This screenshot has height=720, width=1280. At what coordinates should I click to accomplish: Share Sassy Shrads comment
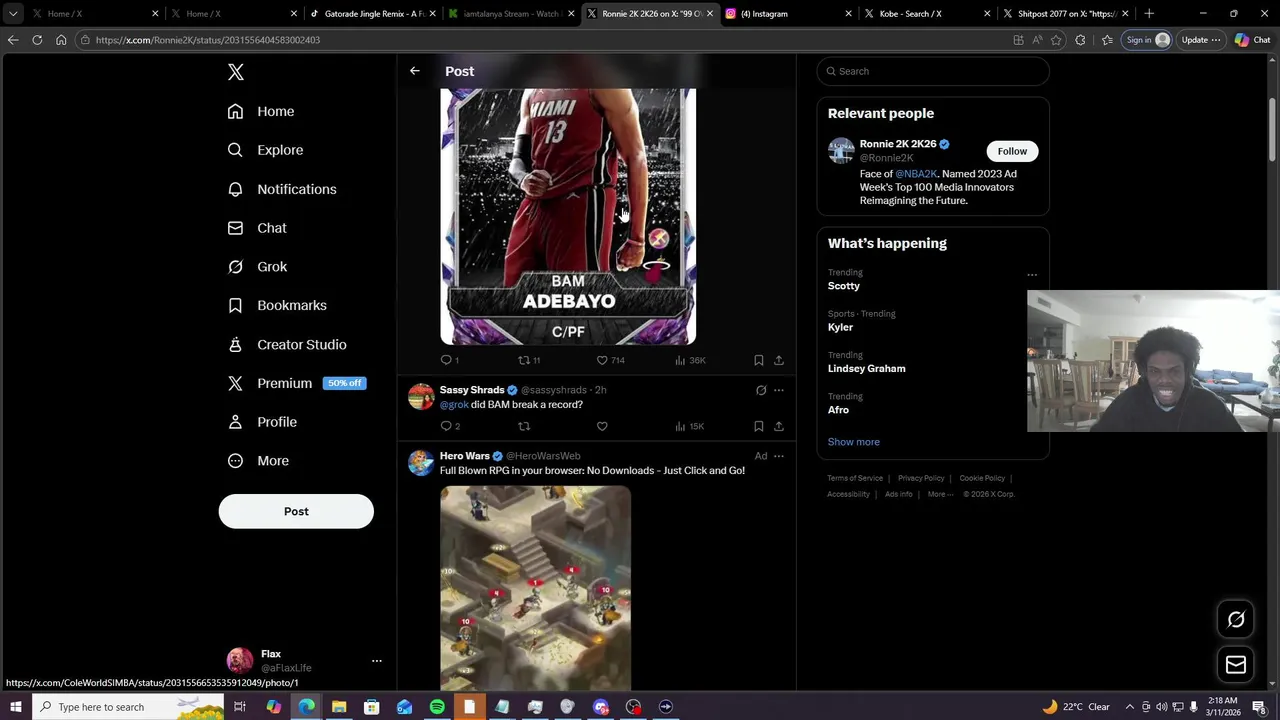pos(779,426)
